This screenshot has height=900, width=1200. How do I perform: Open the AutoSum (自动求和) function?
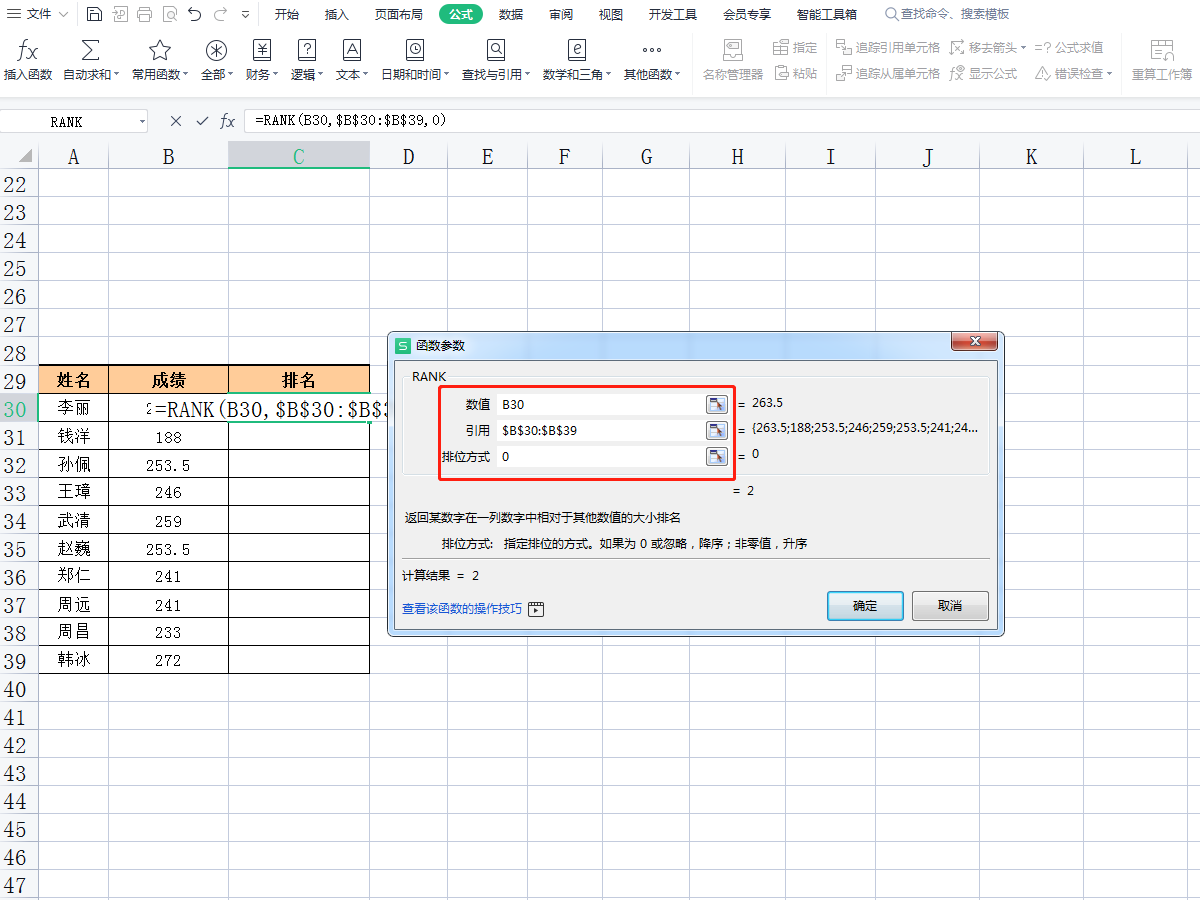coord(90,52)
